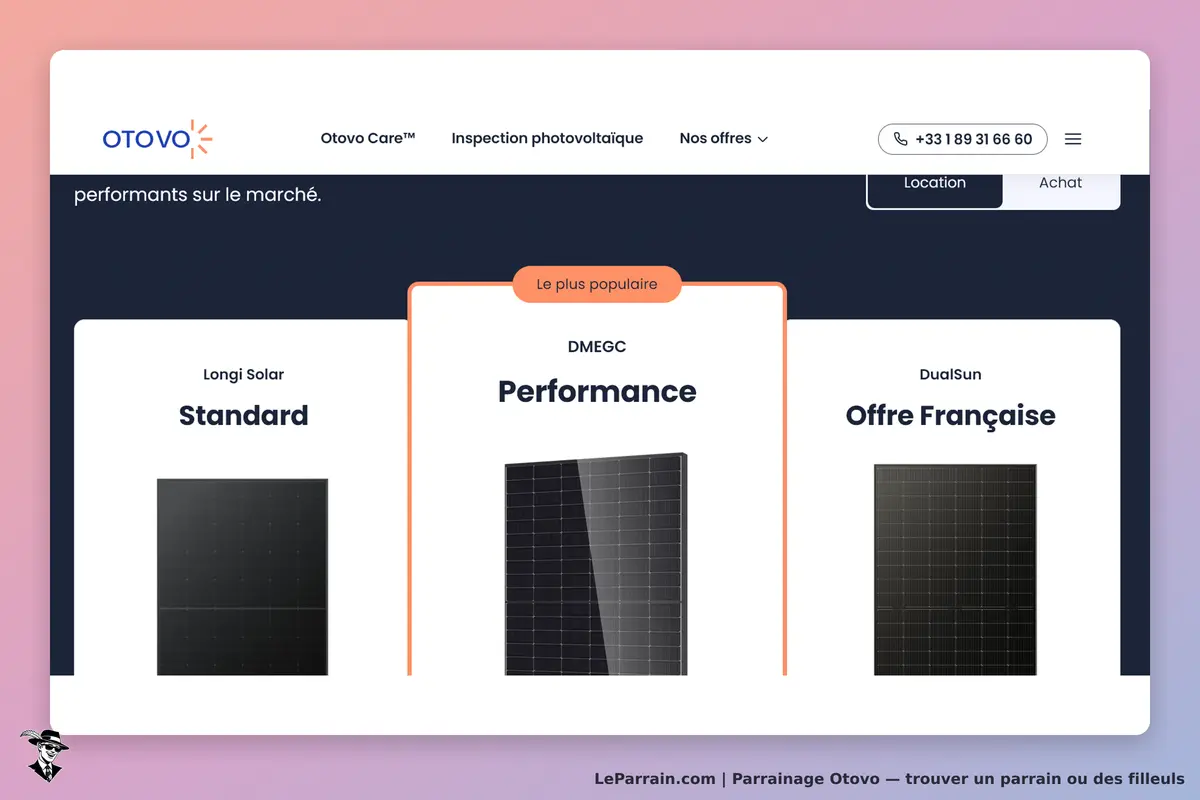The image size is (1200, 800).
Task: Click the Le plus populaire badge
Action: tap(597, 284)
